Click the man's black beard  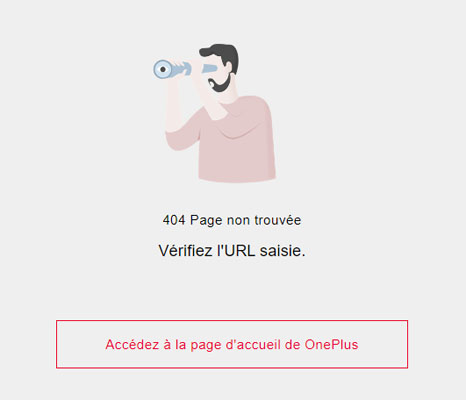click(220, 83)
